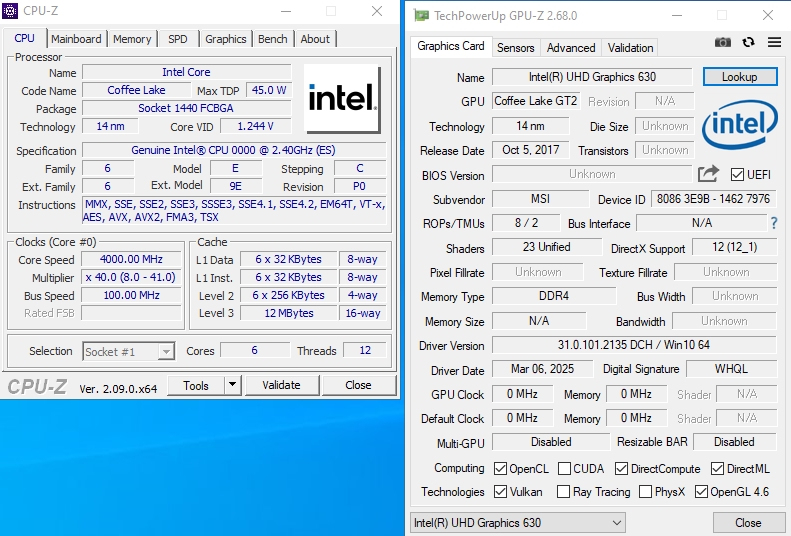The height and width of the screenshot is (536, 791).
Task: Switch to the Bench tab
Action: click(272, 39)
